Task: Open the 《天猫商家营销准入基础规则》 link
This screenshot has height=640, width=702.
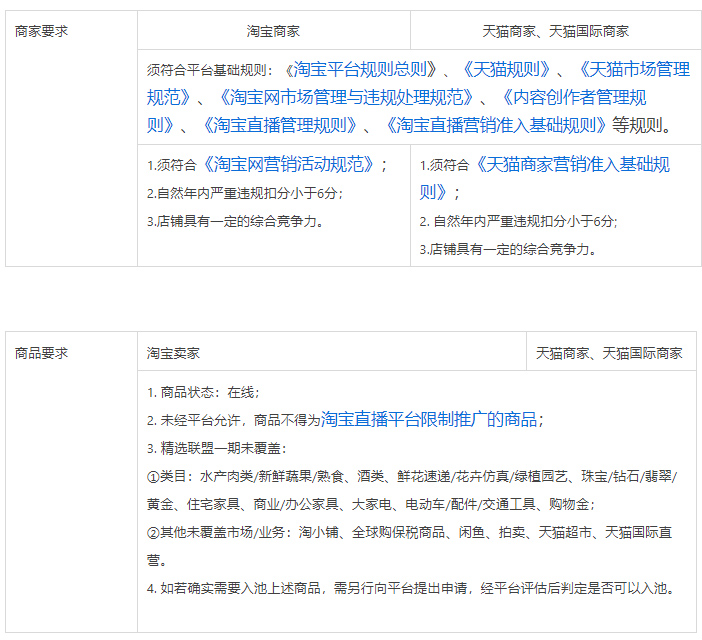Action: point(572,164)
